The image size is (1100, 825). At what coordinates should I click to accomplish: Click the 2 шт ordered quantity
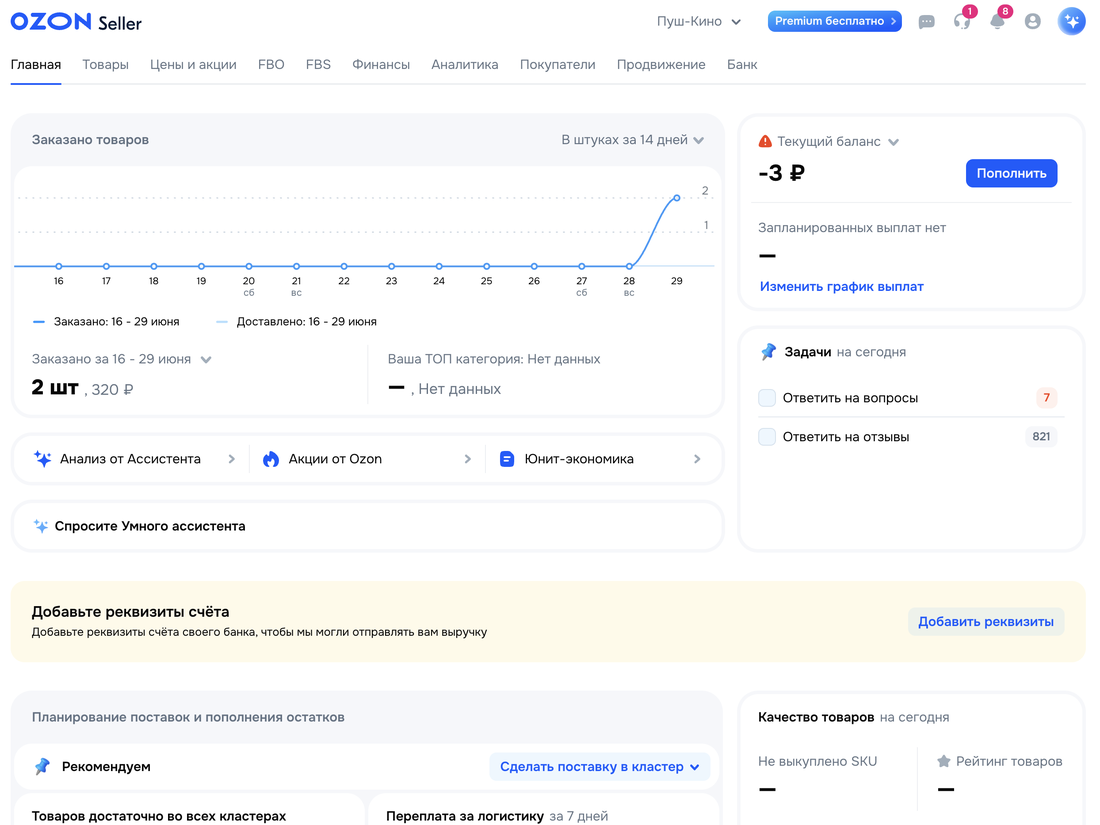(x=55, y=387)
